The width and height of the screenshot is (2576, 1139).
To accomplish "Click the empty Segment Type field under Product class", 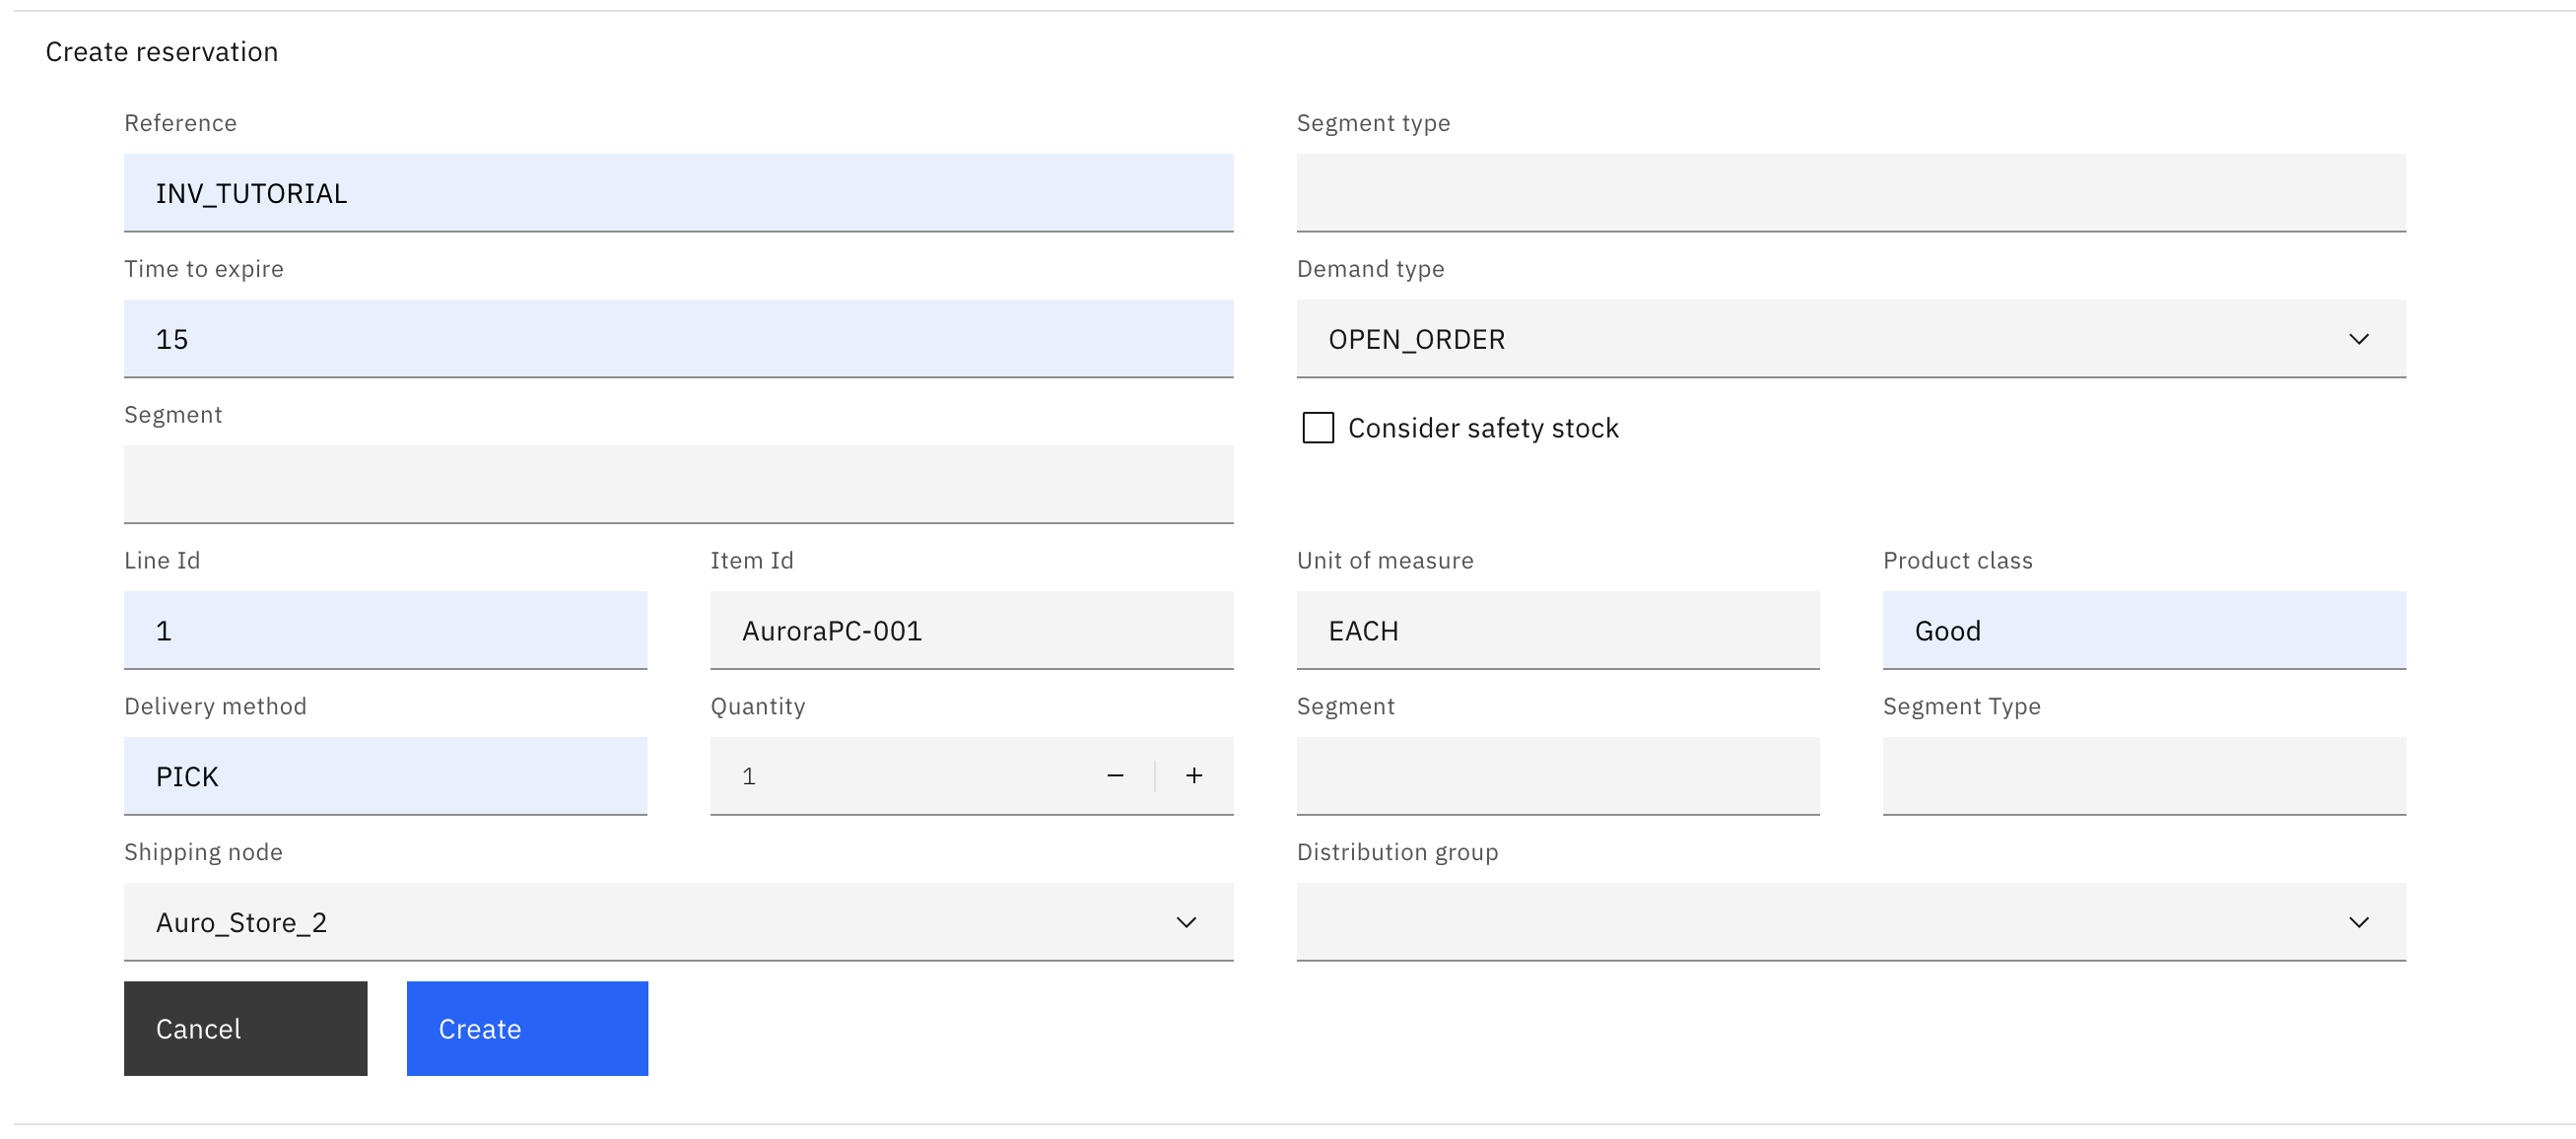I will click(x=2144, y=777).
